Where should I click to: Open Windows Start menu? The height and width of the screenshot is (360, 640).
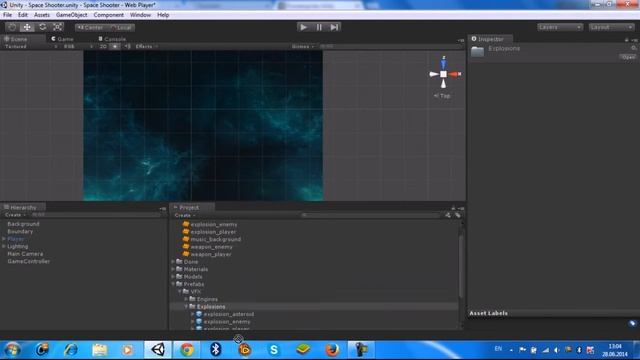click(x=12, y=350)
